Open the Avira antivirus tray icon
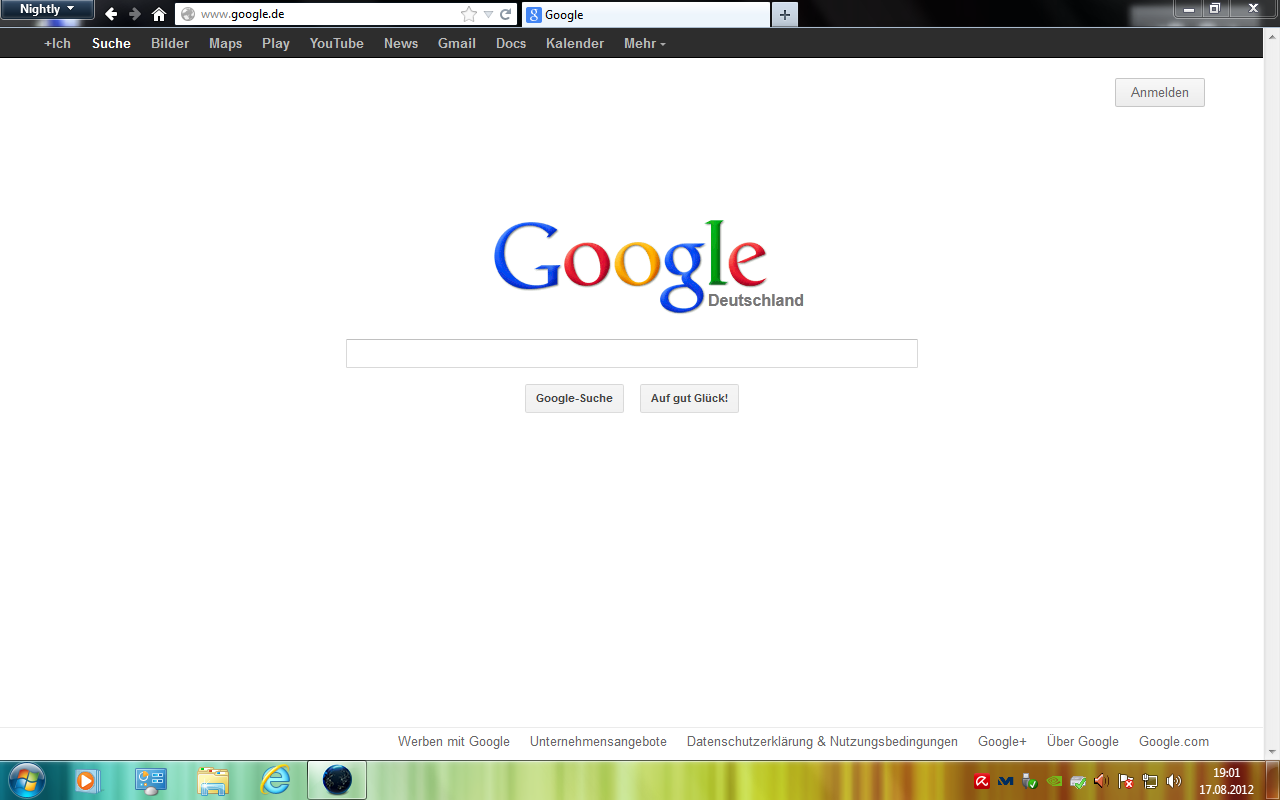 click(982, 781)
